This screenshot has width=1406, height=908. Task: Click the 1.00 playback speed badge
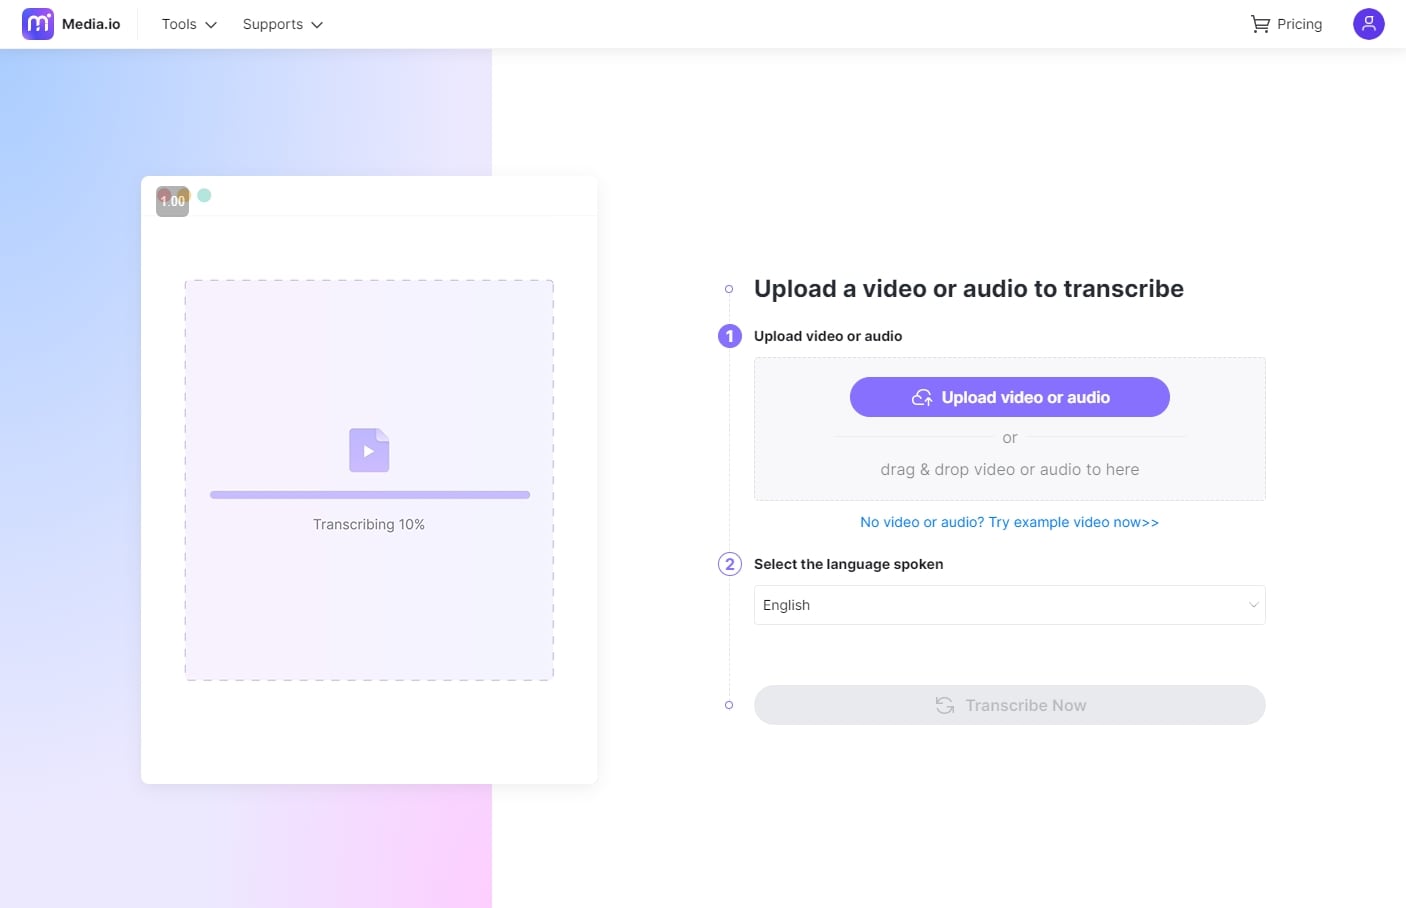coord(172,200)
